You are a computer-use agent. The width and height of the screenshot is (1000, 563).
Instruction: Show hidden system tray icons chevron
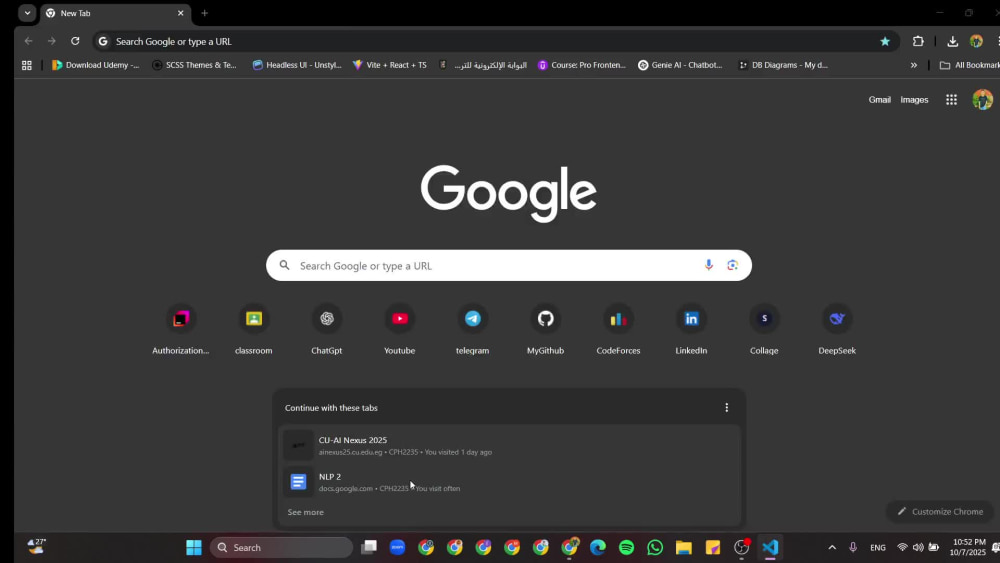[x=832, y=547]
